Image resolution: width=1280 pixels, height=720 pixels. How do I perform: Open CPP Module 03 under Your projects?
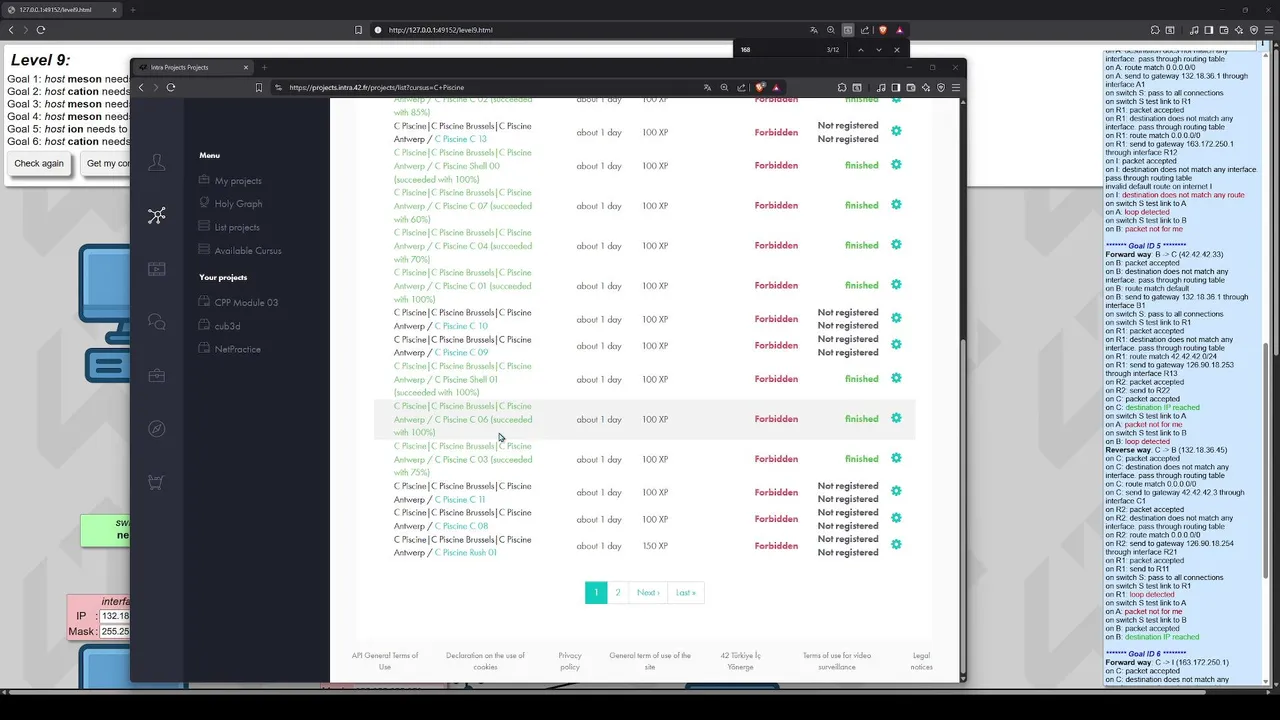[246, 303]
